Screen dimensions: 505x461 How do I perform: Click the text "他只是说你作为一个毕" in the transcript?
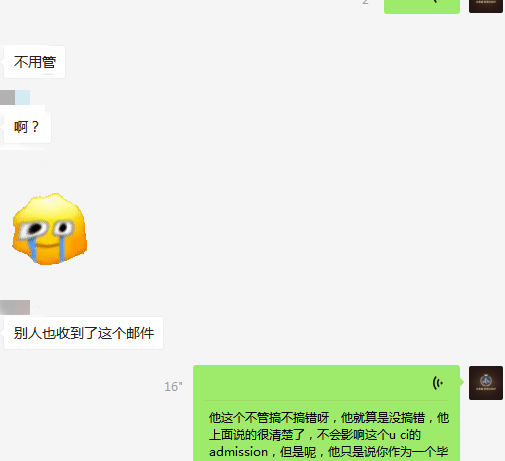388,452
